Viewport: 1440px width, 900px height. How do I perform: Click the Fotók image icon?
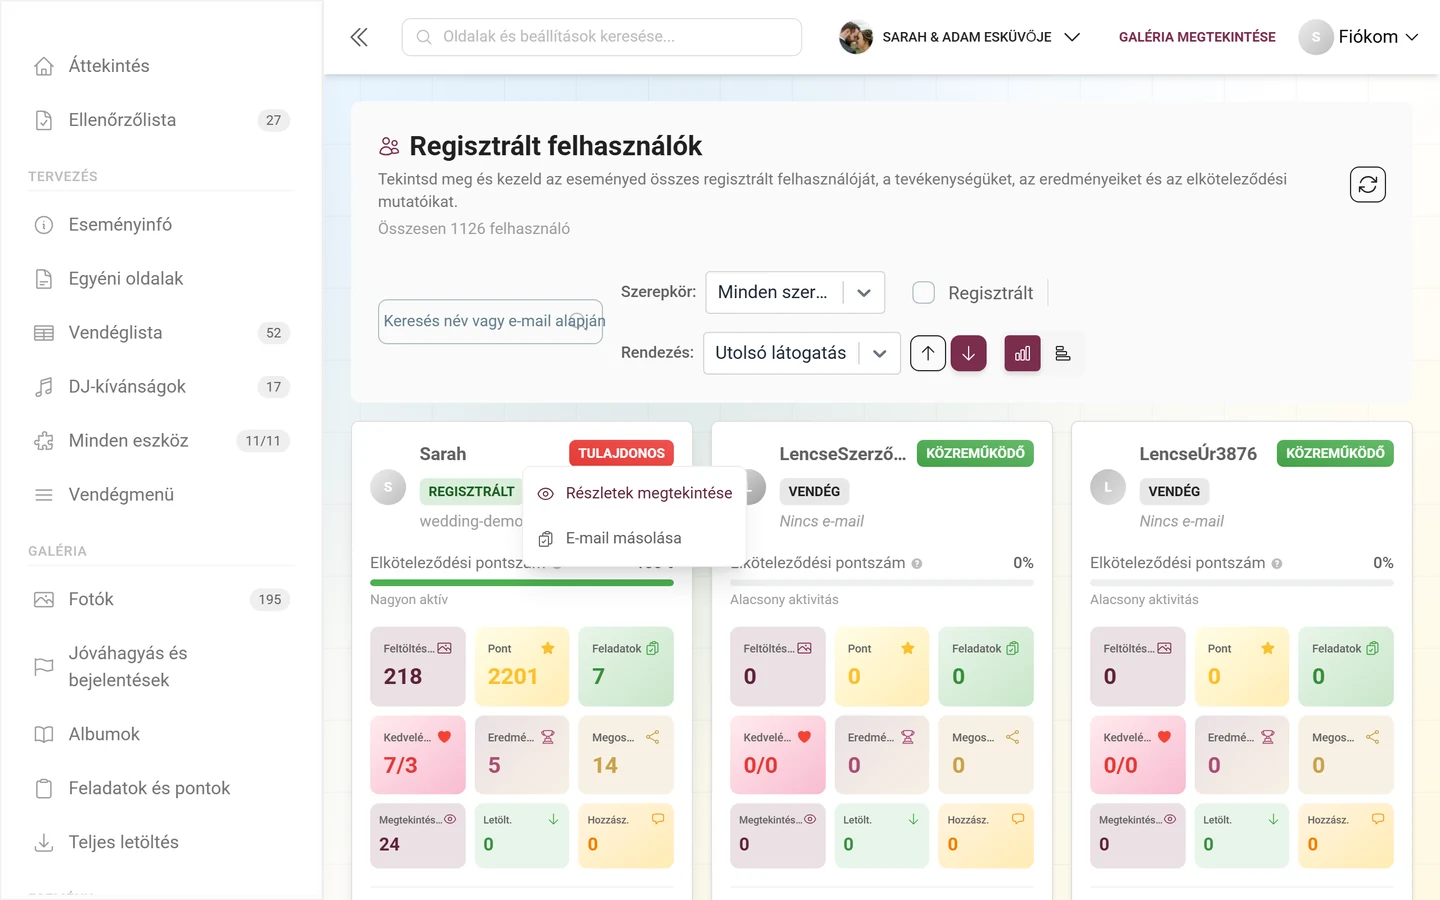[44, 599]
